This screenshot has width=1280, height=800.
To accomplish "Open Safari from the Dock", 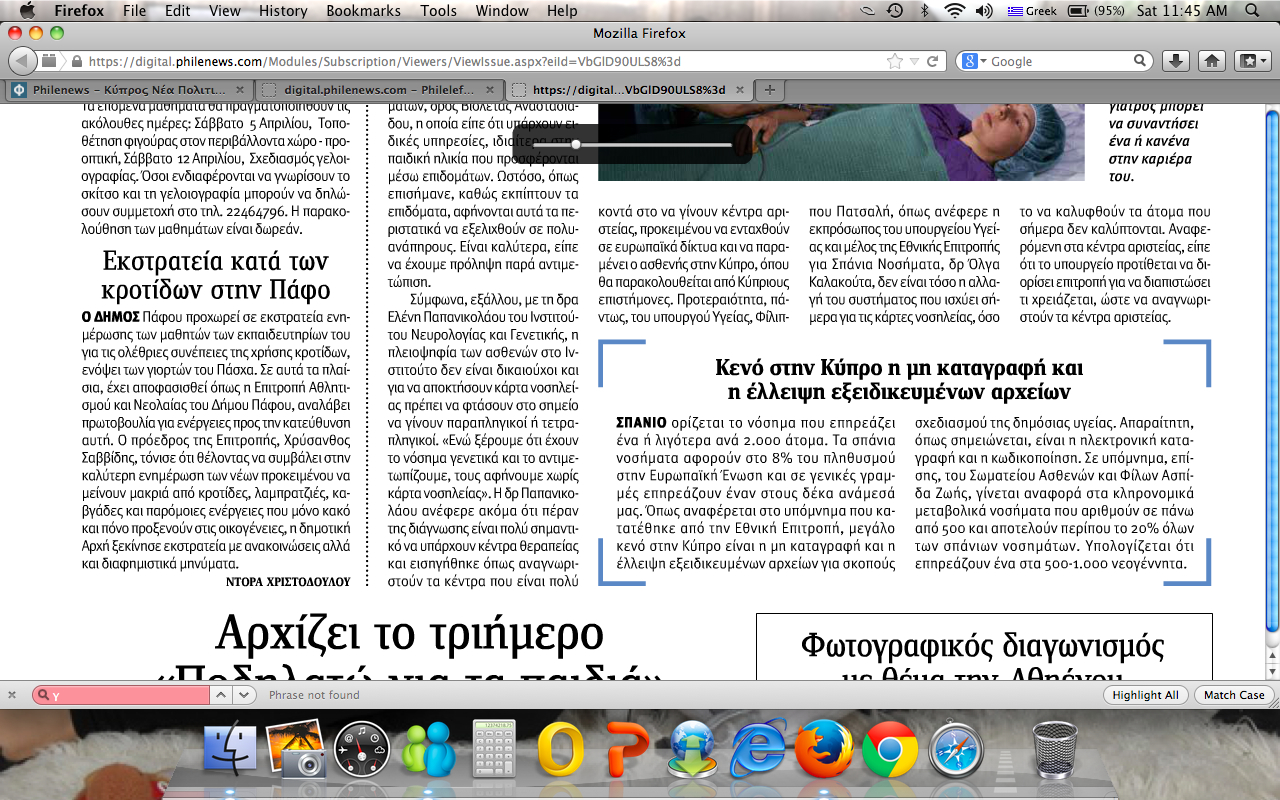I will [956, 749].
